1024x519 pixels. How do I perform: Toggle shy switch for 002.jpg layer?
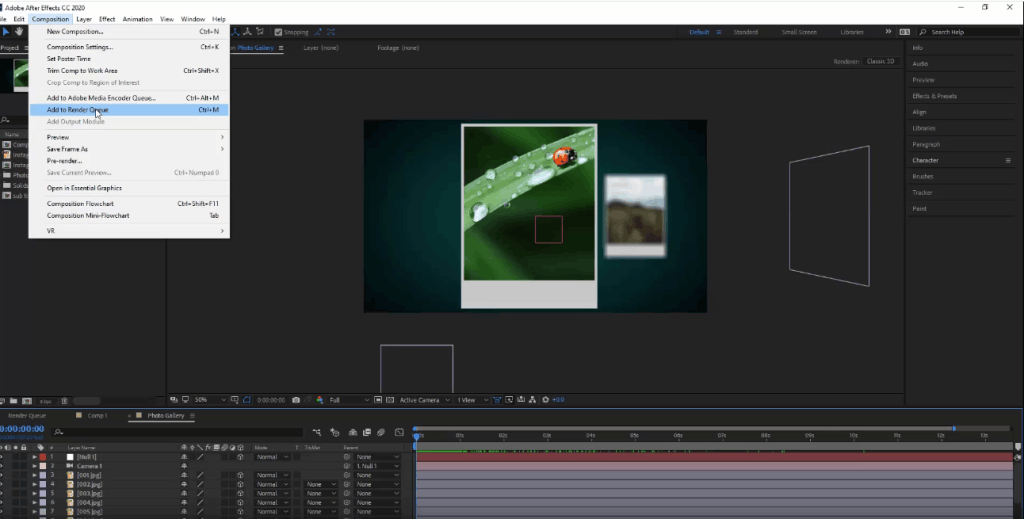click(184, 484)
